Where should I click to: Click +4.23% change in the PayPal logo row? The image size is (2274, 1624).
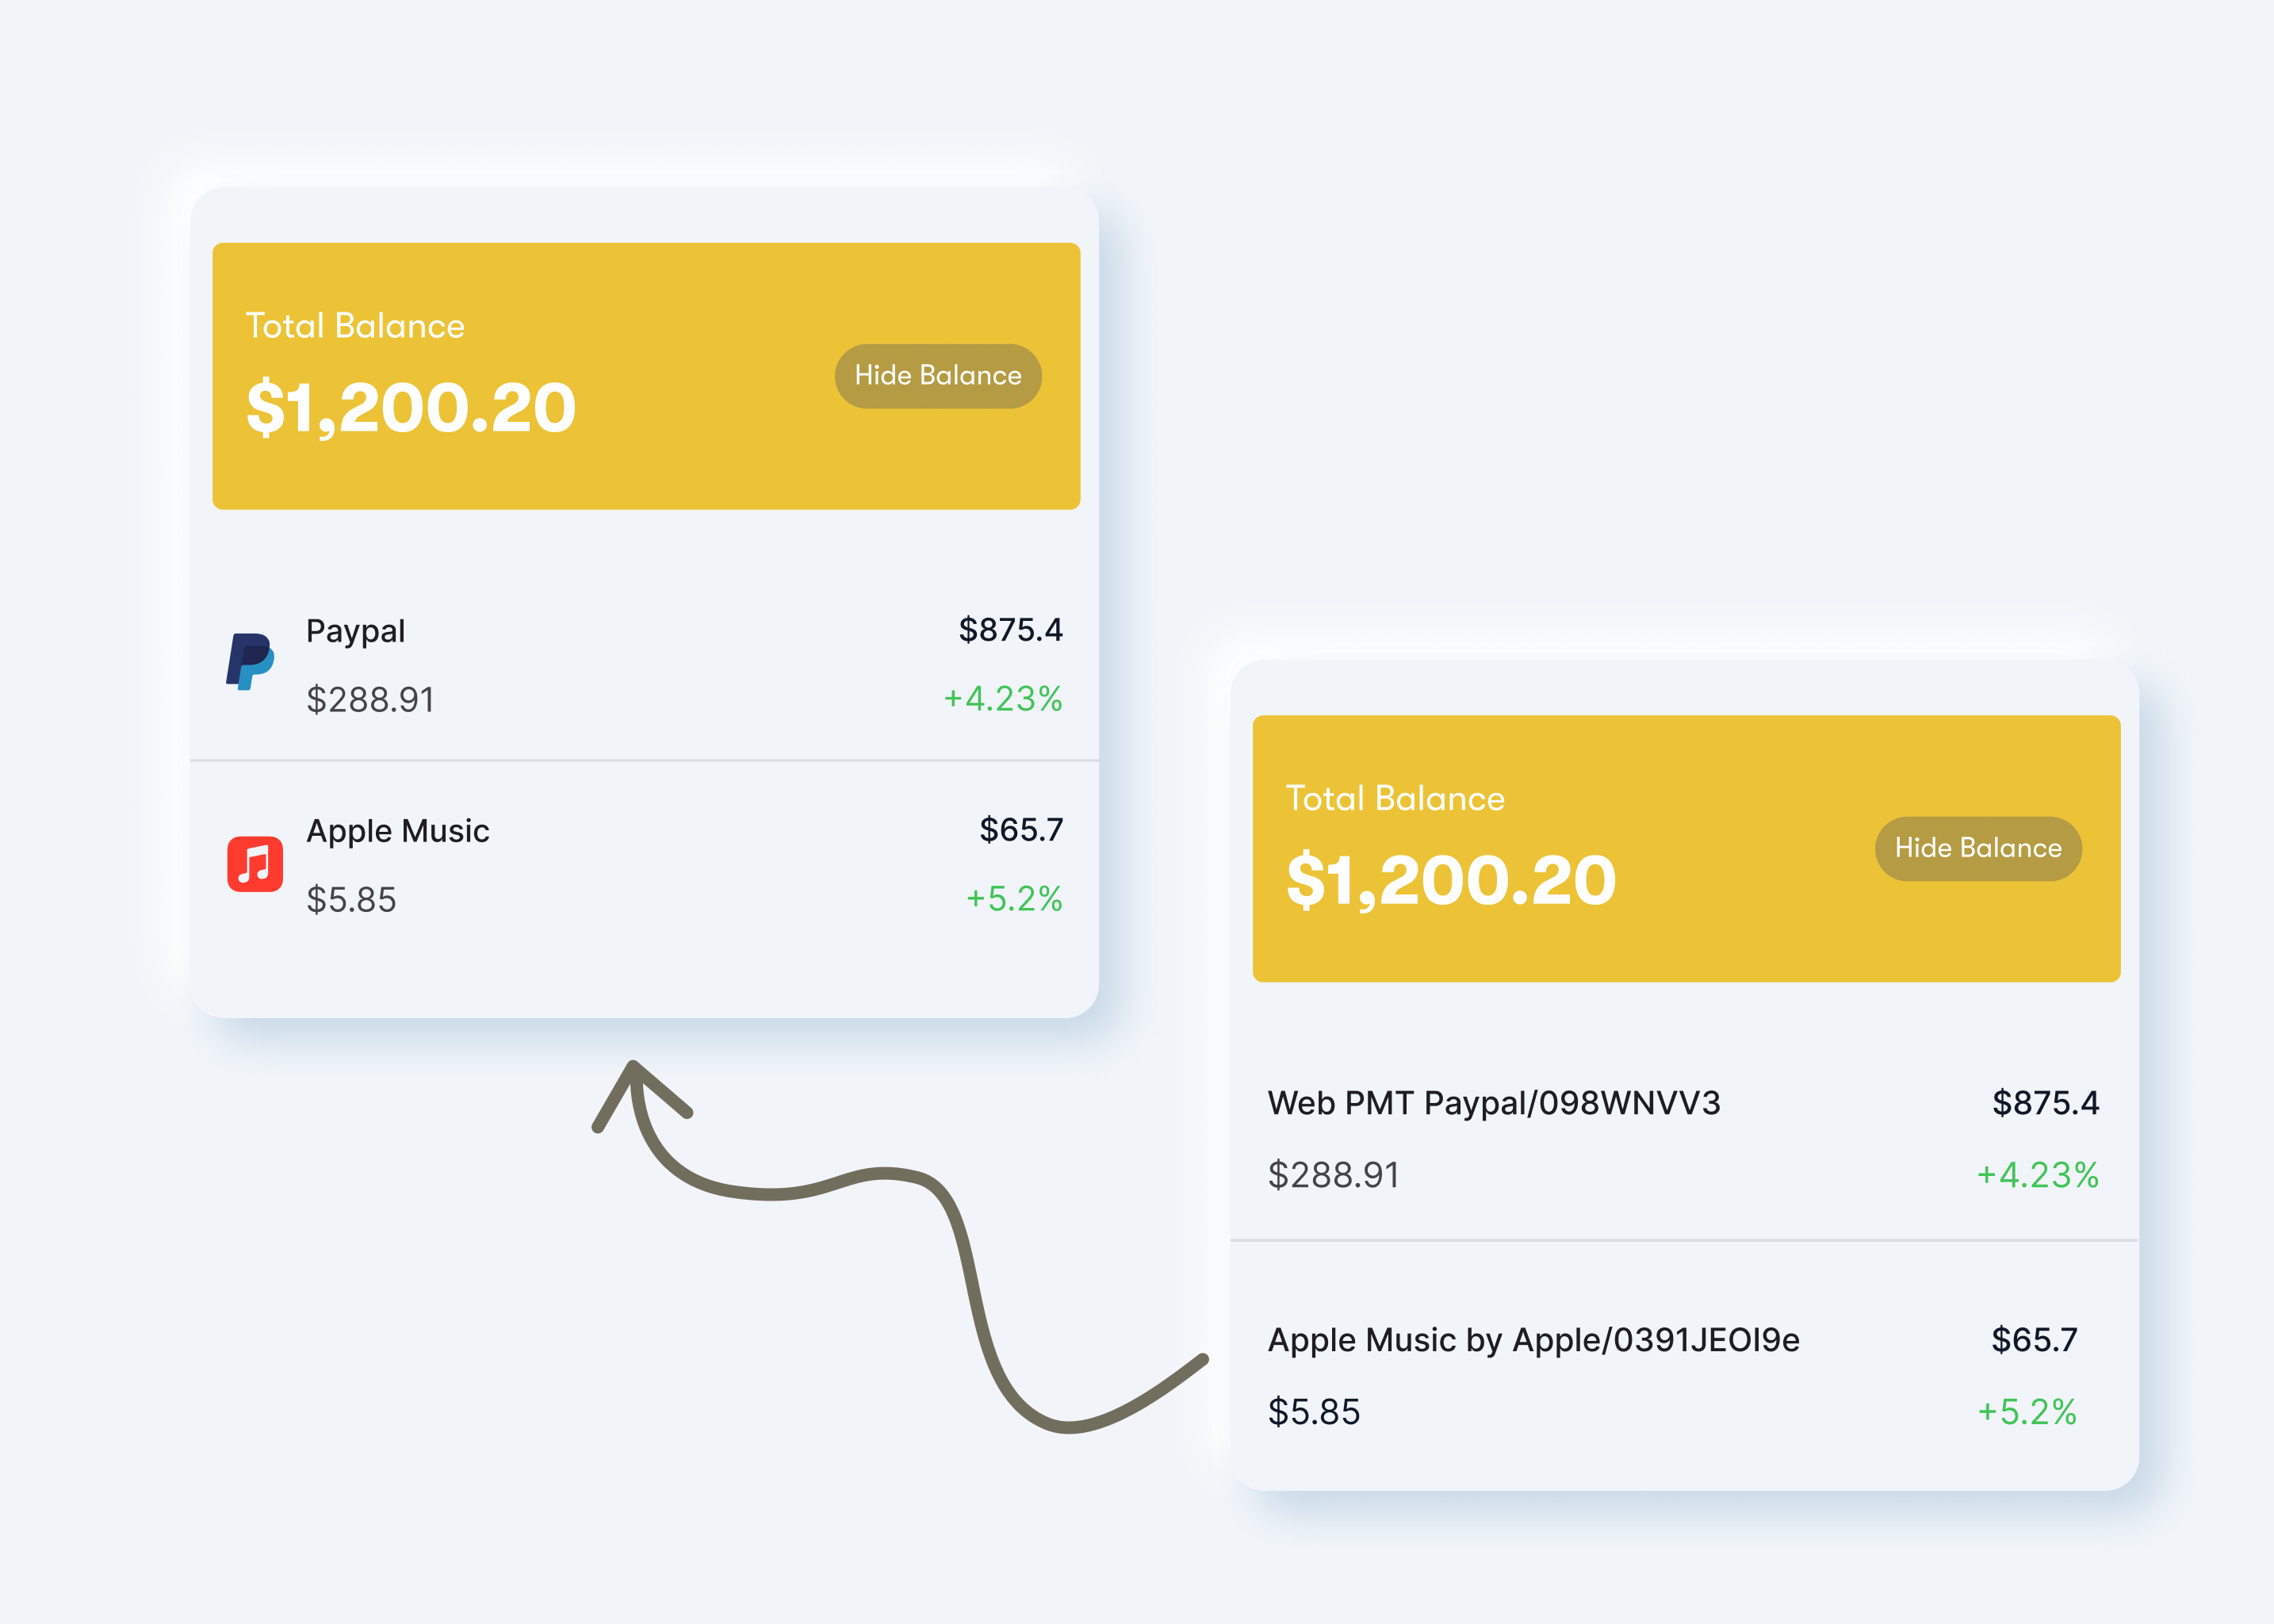coord(1002,699)
